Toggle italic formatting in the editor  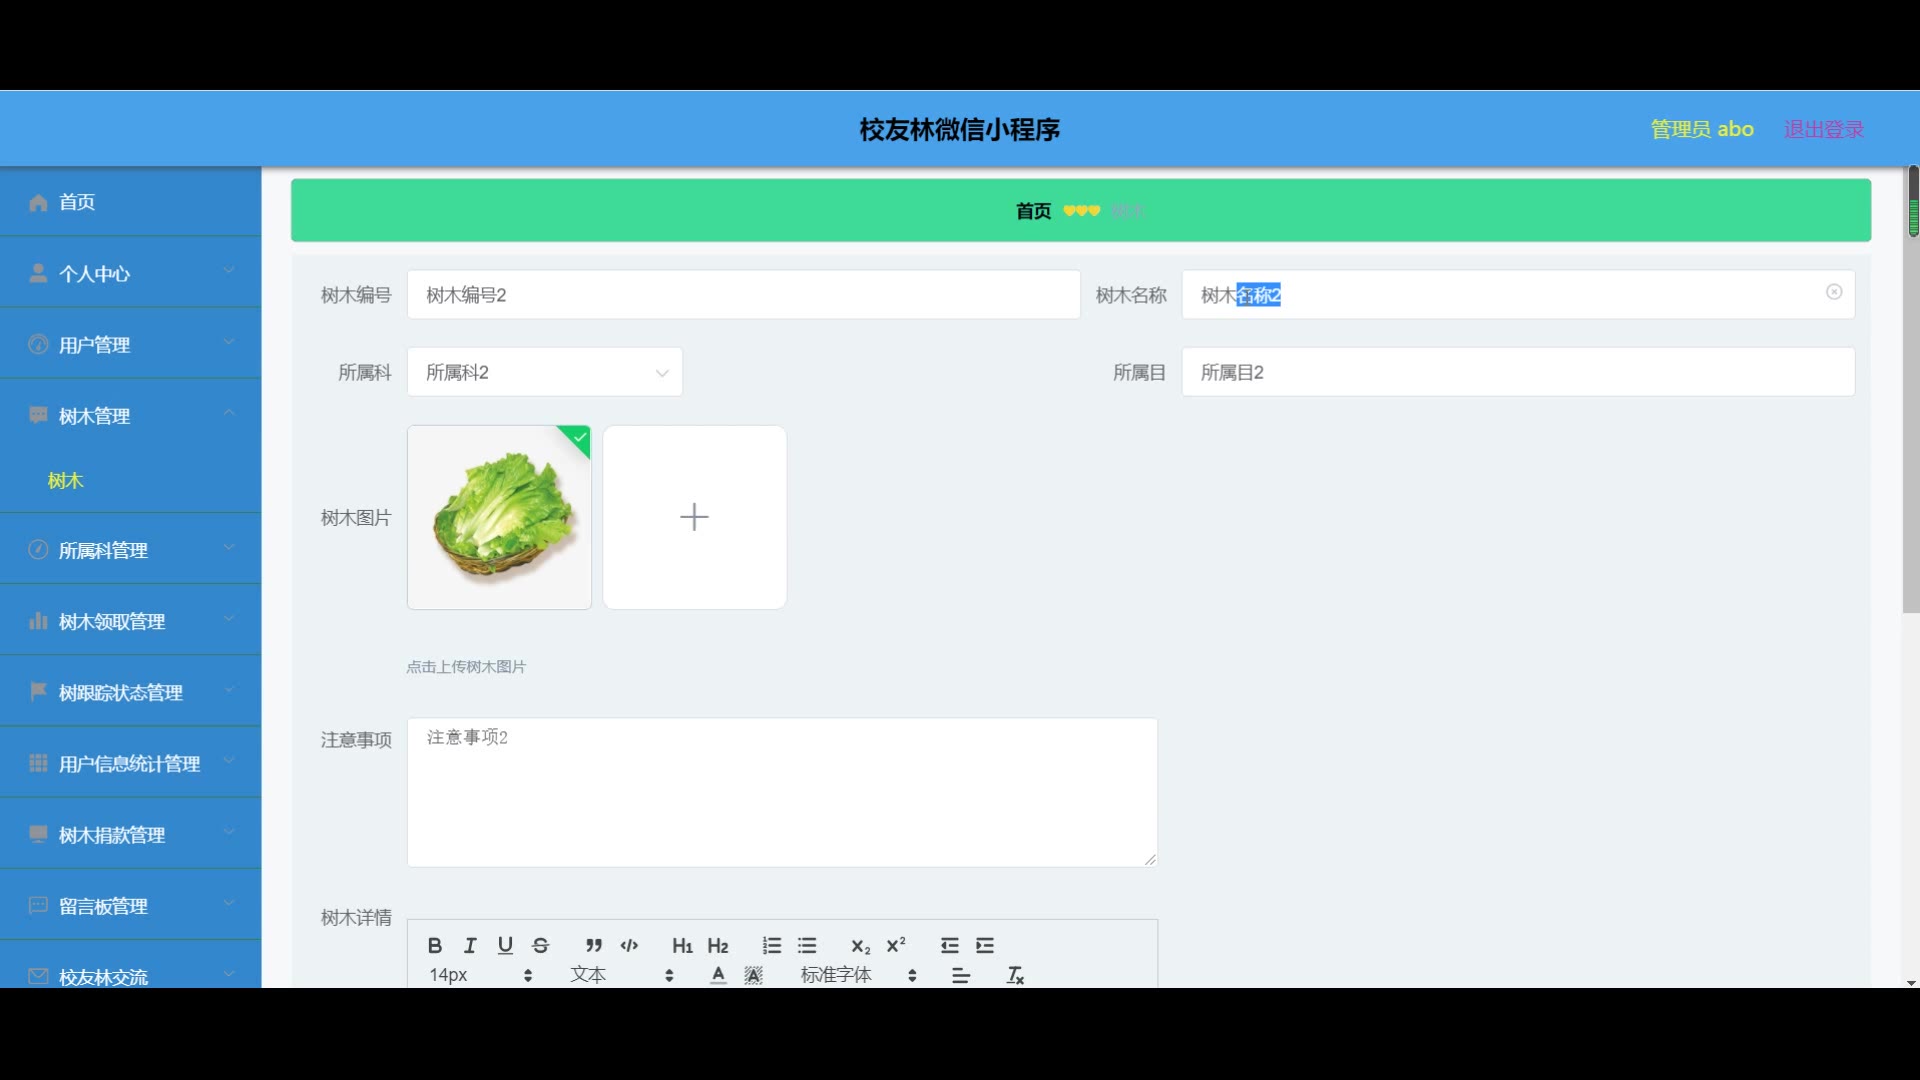click(470, 945)
